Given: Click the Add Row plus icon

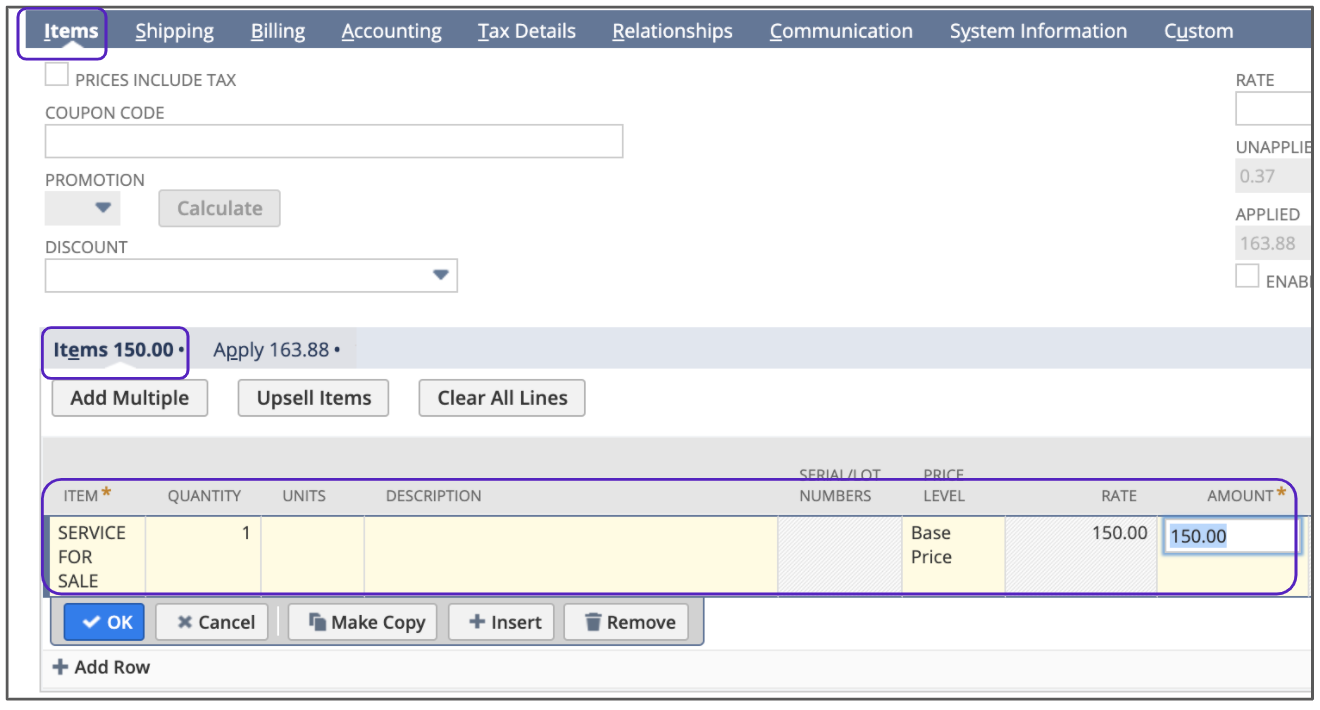Looking at the screenshot, I should coord(61,667).
